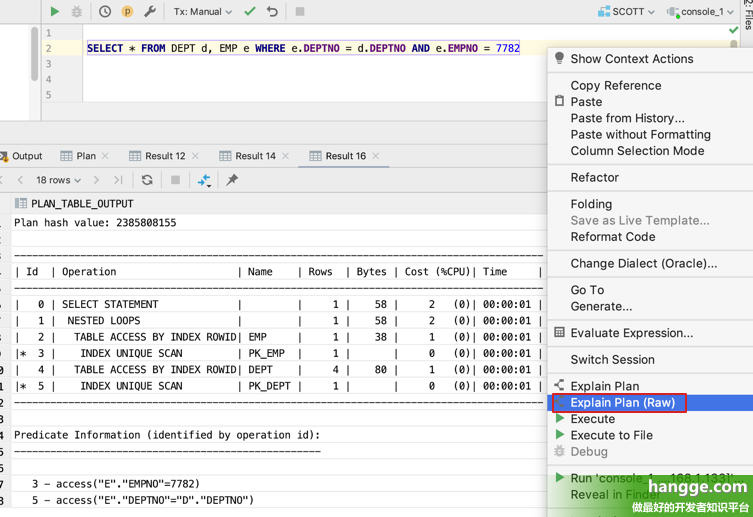Image resolution: width=753 pixels, height=517 pixels.
Task: Close the Result 12 tab
Action: (x=195, y=156)
